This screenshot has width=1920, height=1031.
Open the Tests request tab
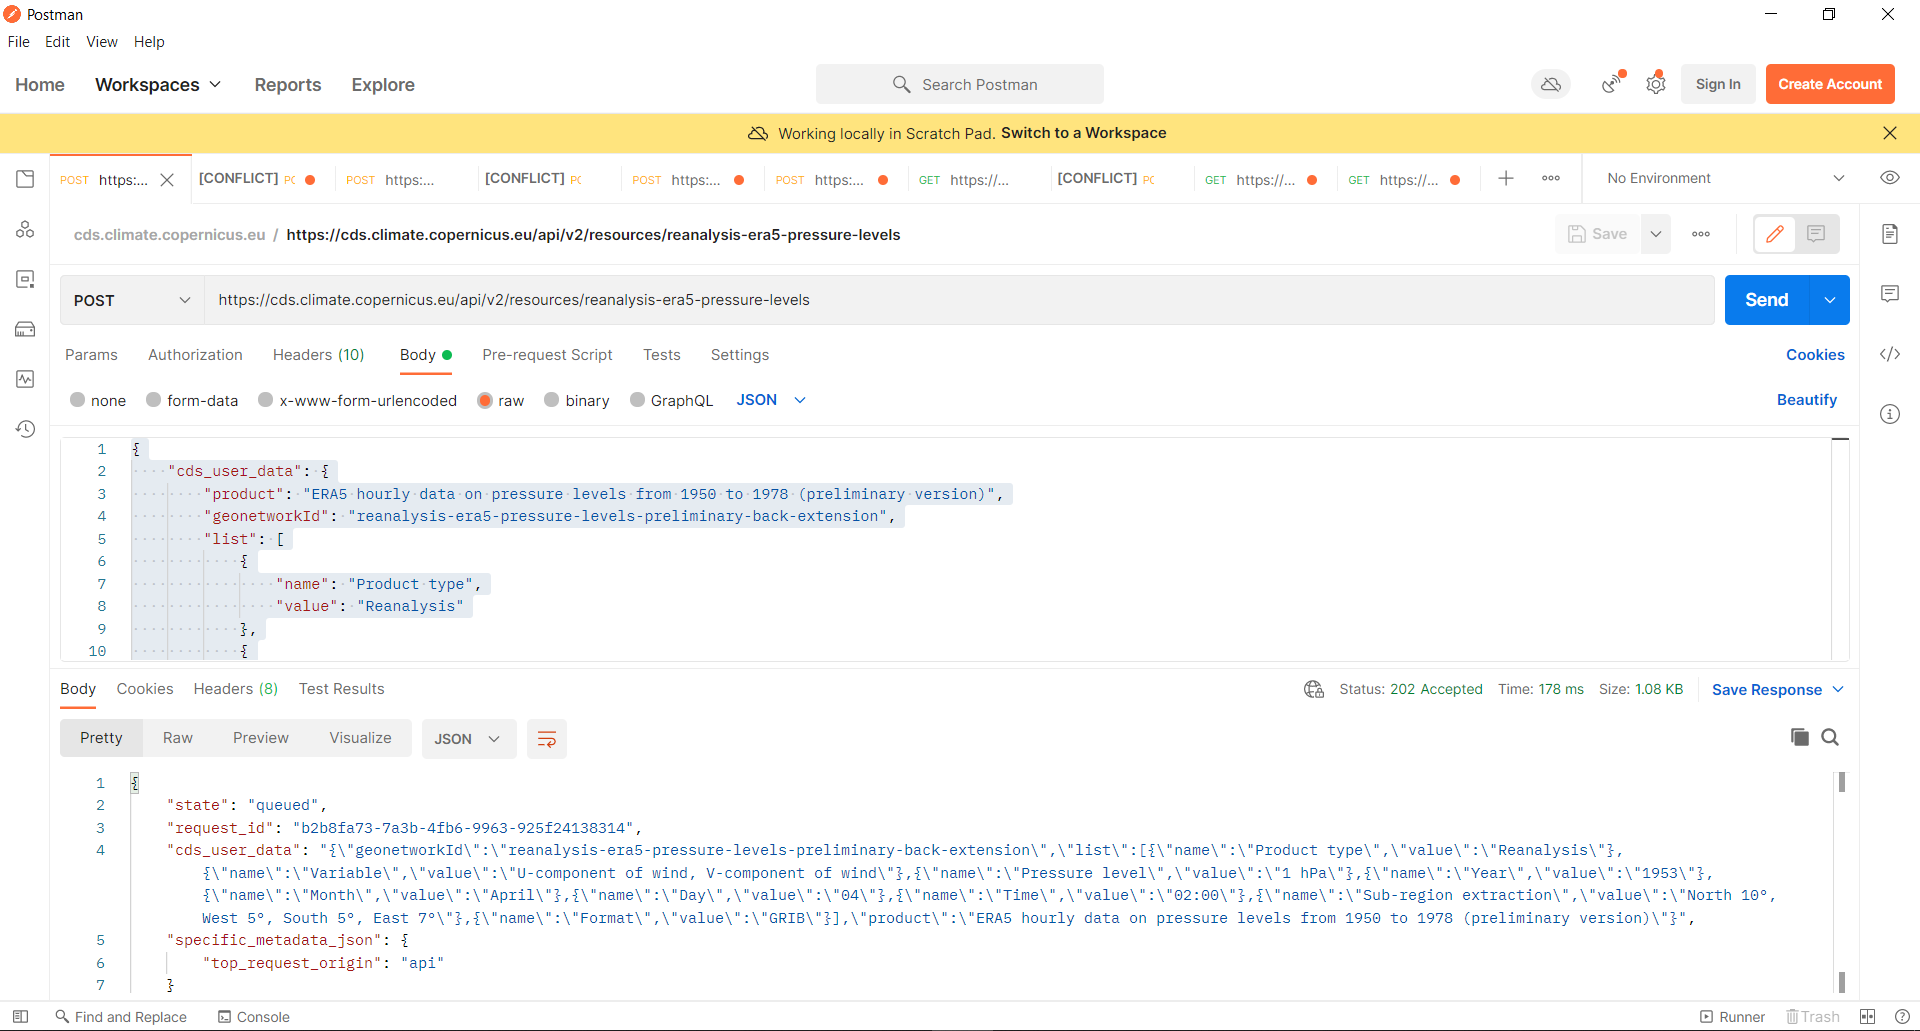tap(661, 355)
